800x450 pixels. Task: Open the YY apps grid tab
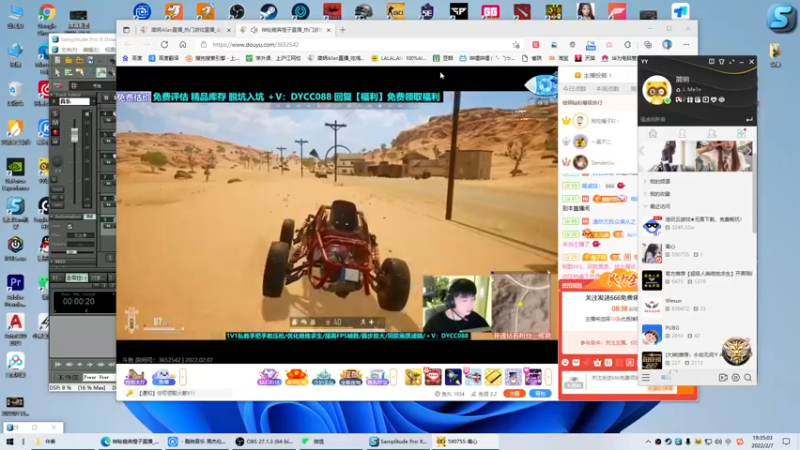(x=741, y=134)
